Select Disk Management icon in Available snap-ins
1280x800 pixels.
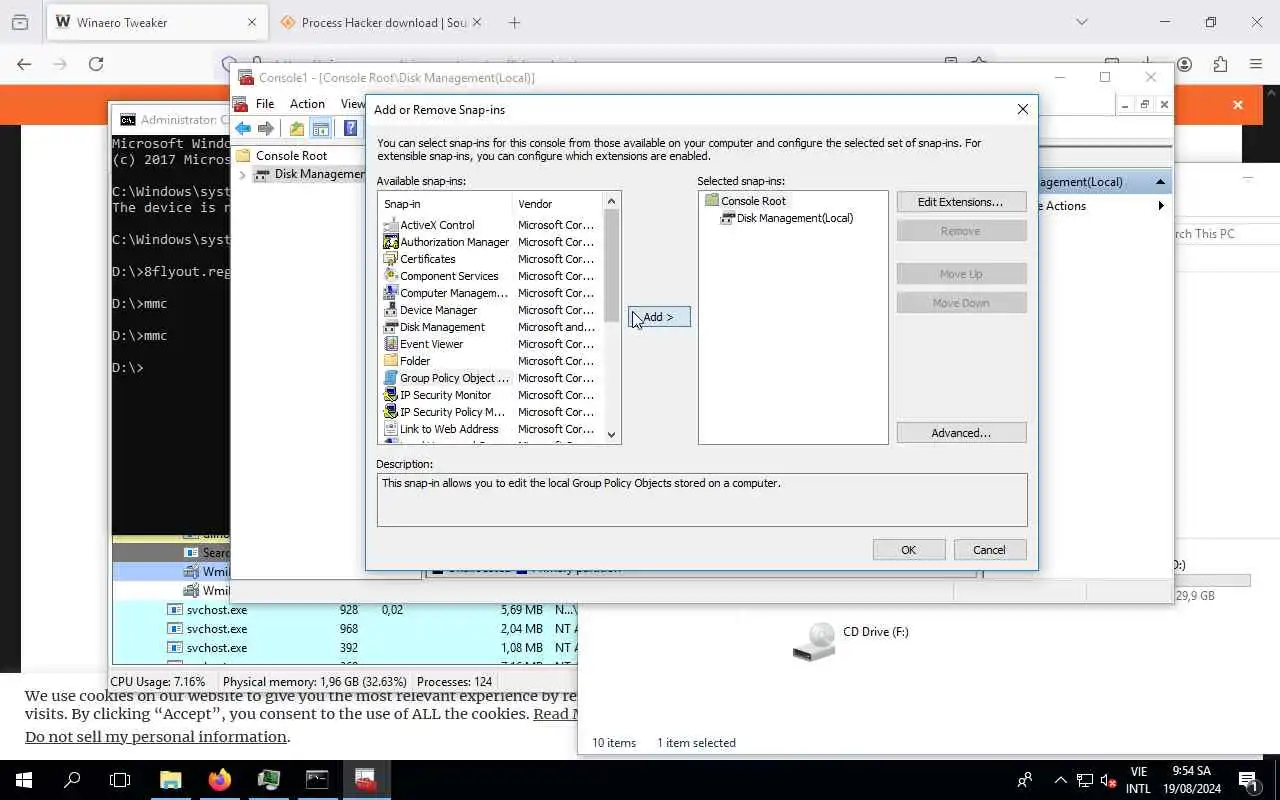click(391, 327)
